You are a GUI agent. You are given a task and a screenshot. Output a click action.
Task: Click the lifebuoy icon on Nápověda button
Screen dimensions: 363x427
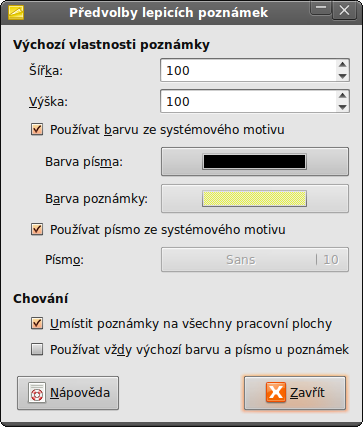tap(37, 393)
